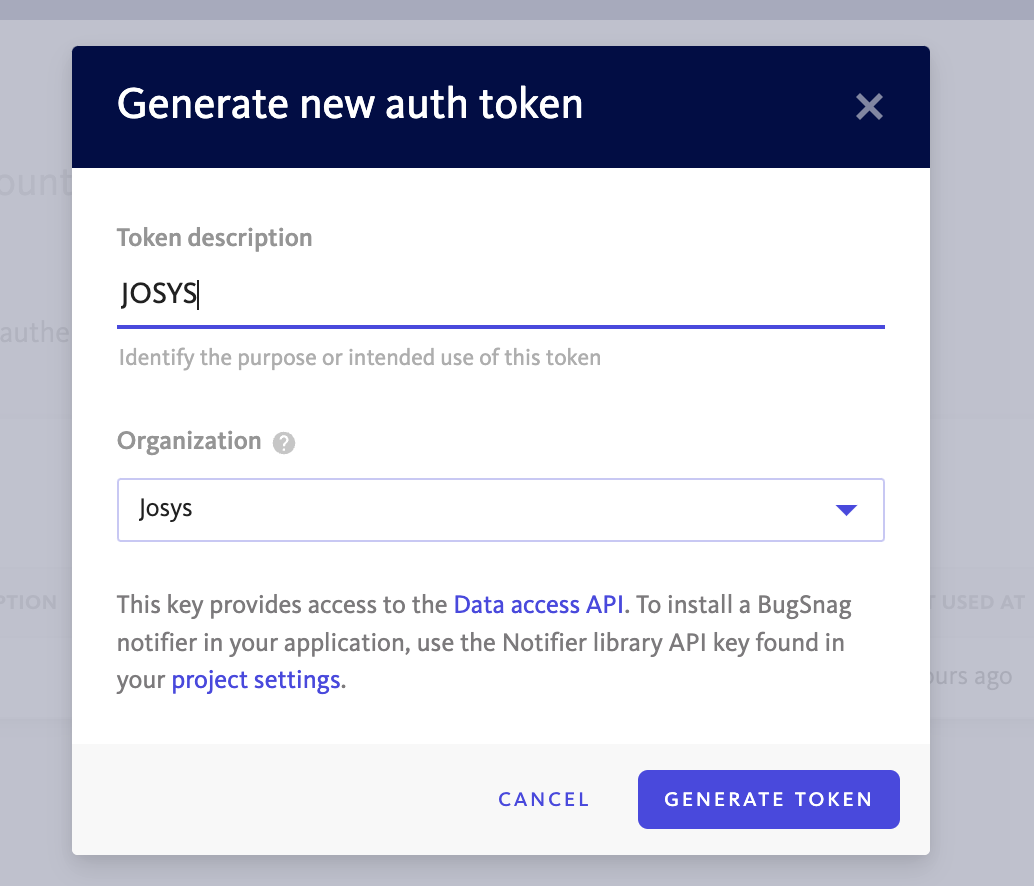Click the typed JOSYS text in the field
Viewport: 1034px width, 886px height.
(159, 295)
